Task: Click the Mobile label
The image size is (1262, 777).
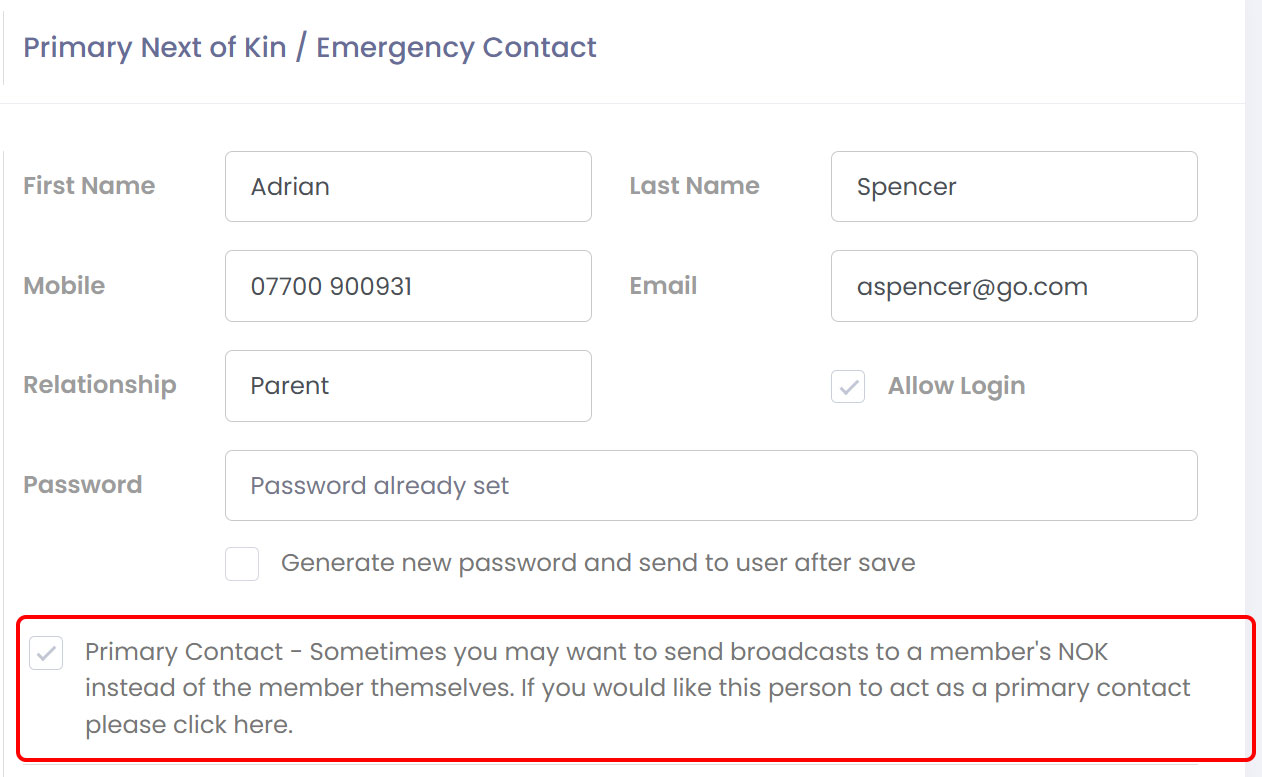Action: (64, 286)
